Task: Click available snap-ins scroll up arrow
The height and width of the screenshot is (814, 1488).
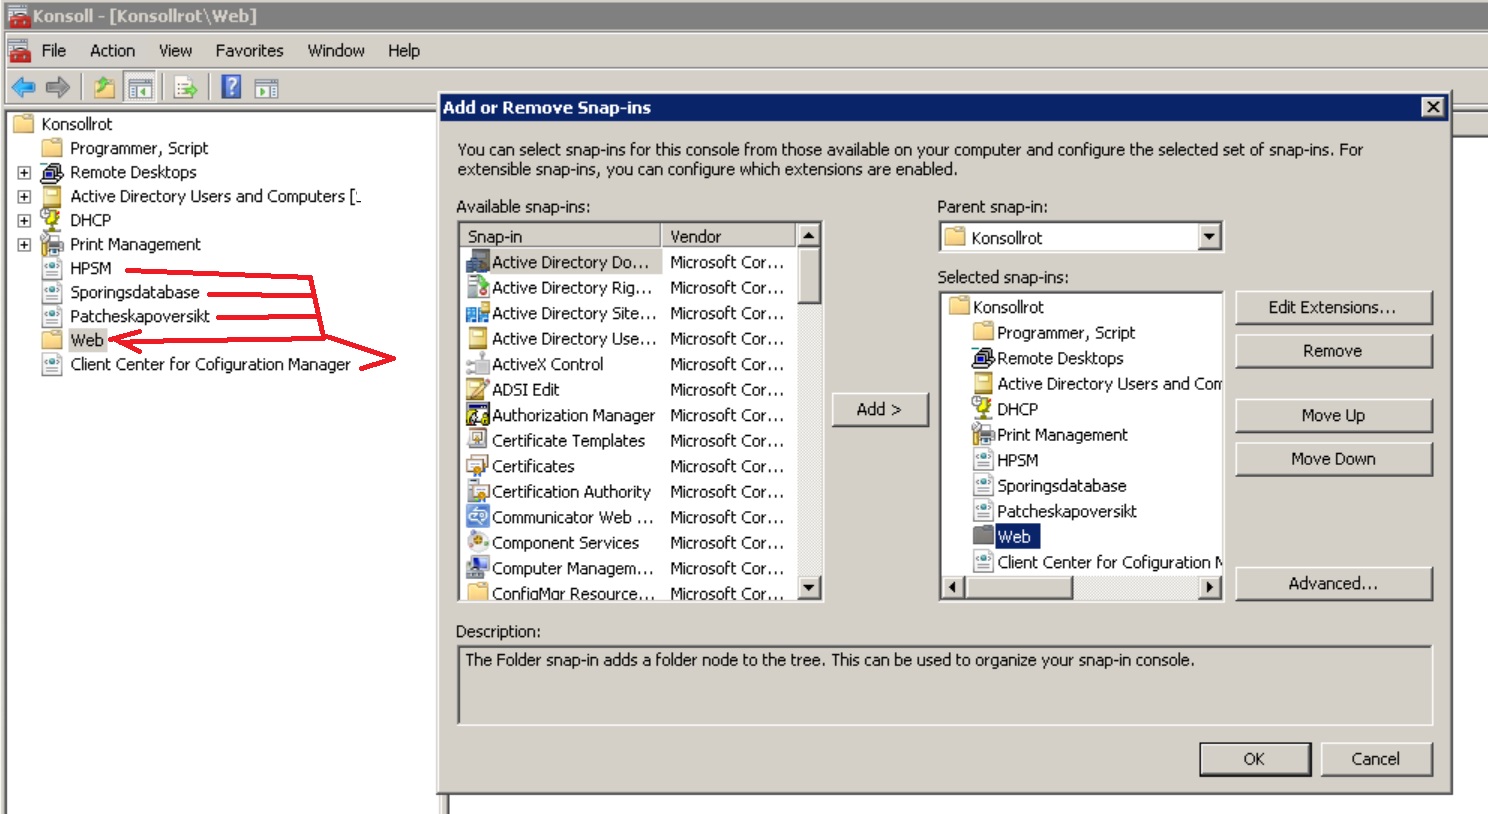Action: click(x=809, y=236)
